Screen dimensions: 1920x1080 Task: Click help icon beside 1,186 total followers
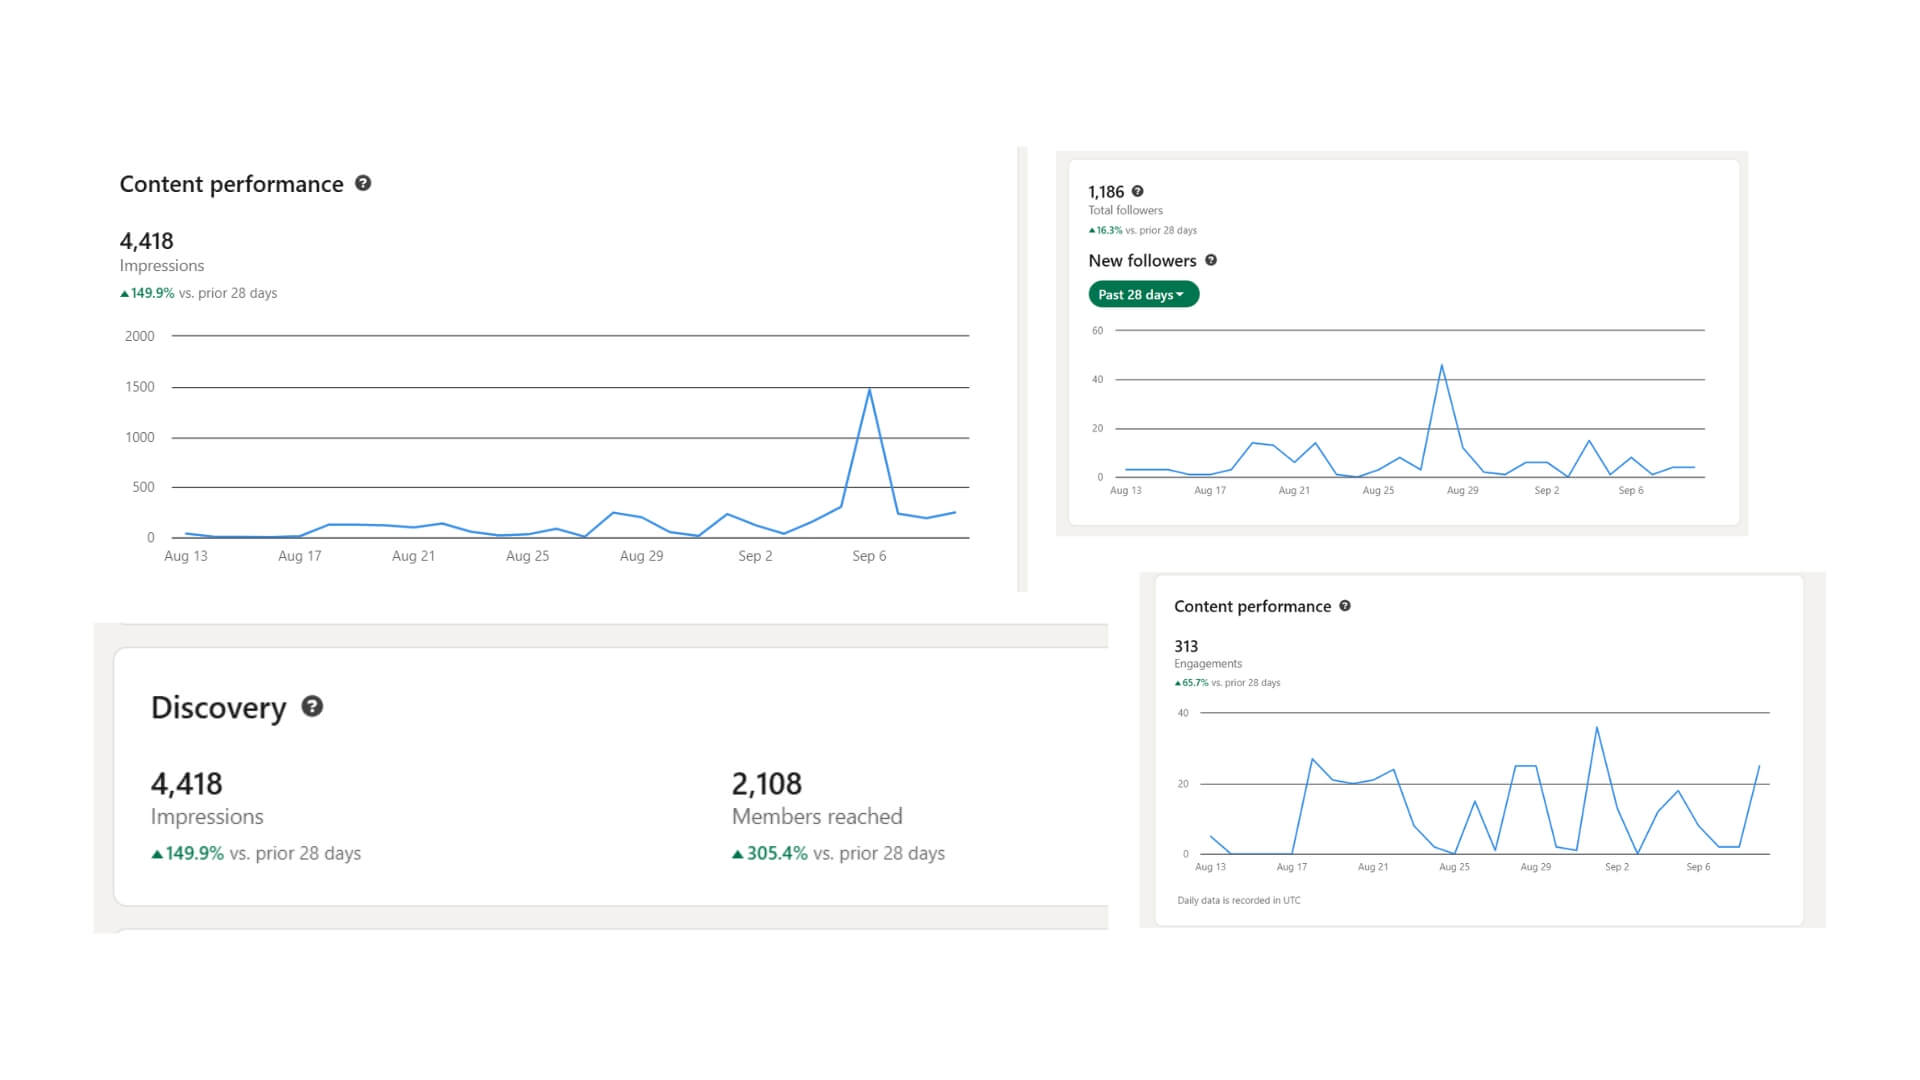1137,191
